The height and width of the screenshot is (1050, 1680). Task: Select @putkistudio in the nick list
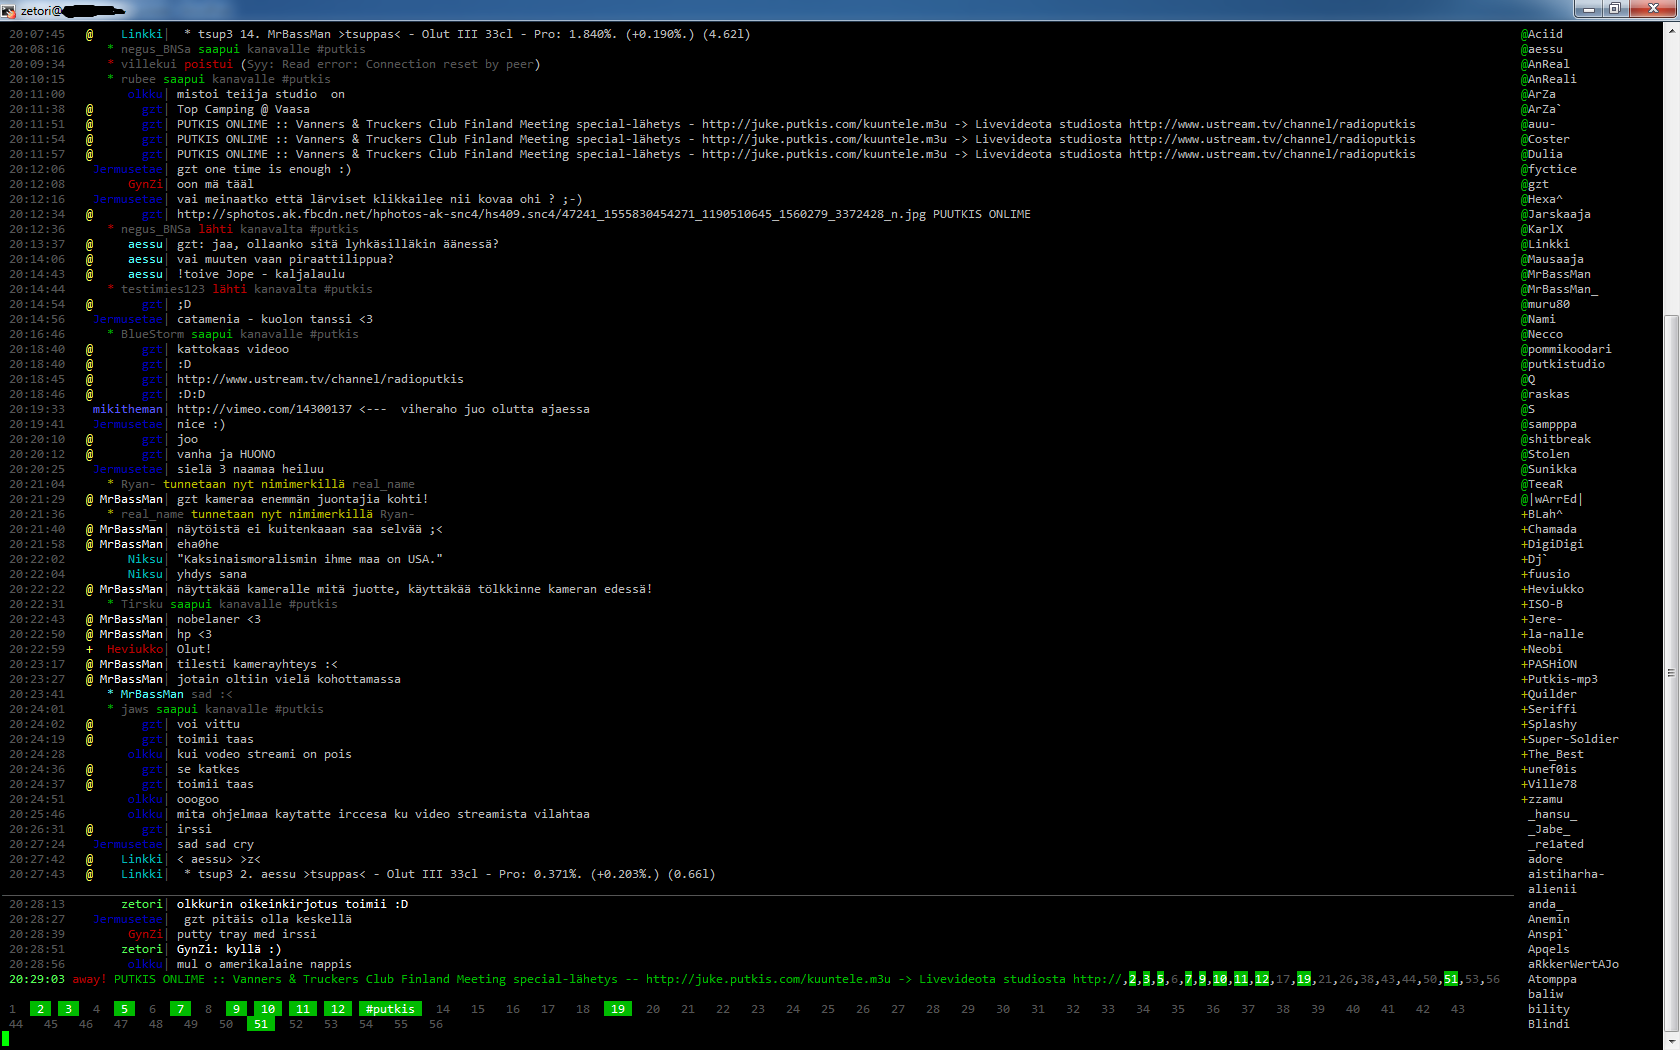coord(1562,364)
